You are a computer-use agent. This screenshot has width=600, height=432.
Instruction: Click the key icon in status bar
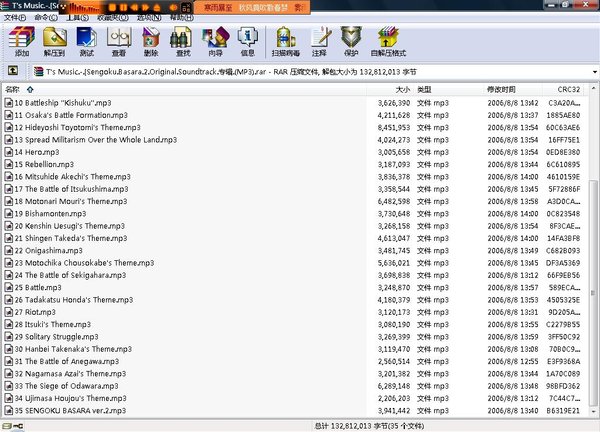point(18,425)
